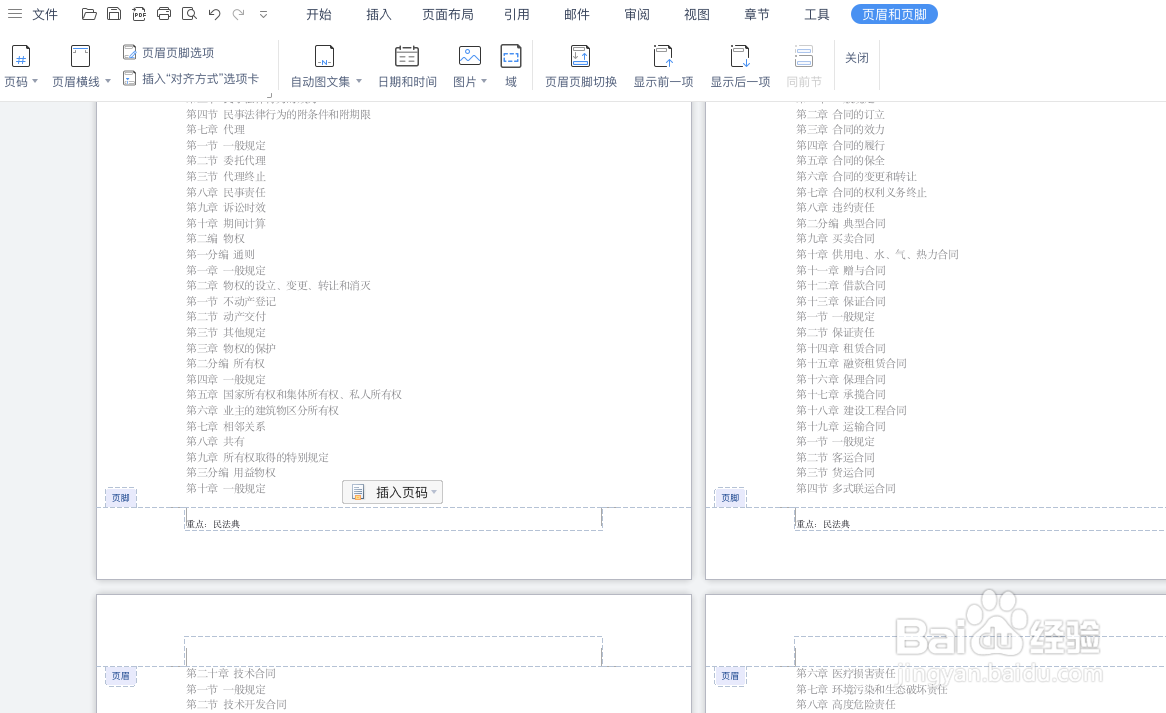Switch to the 开始 tab
The image size is (1166, 713).
pos(319,14)
